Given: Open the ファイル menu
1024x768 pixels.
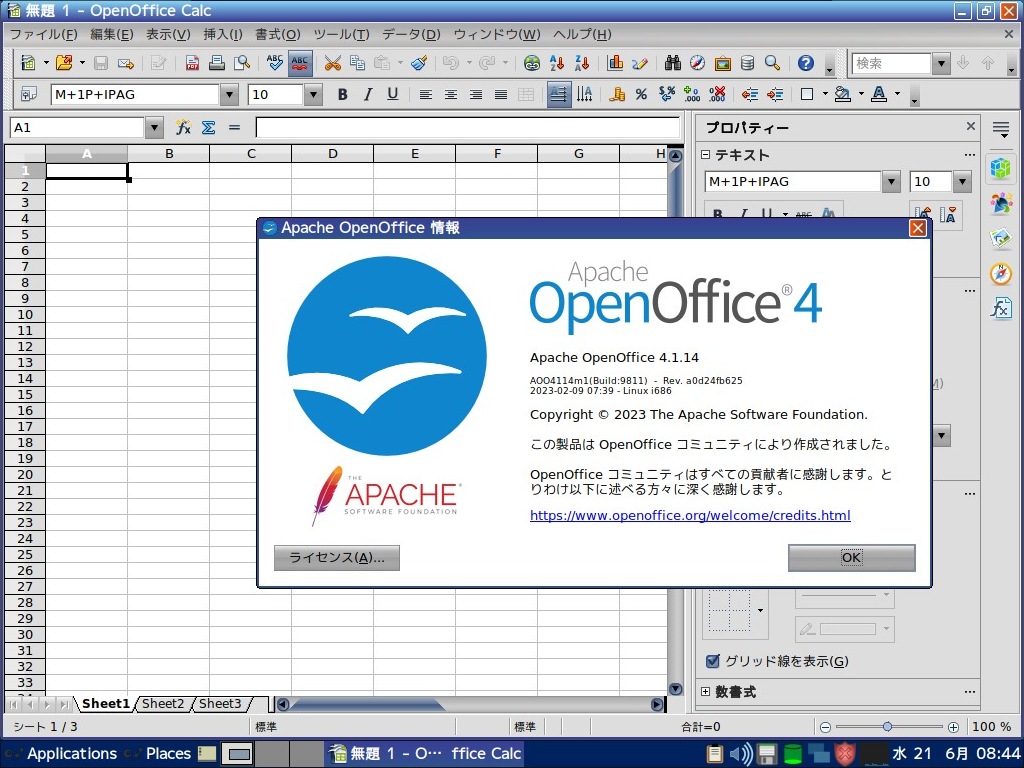Looking at the screenshot, I should point(43,35).
